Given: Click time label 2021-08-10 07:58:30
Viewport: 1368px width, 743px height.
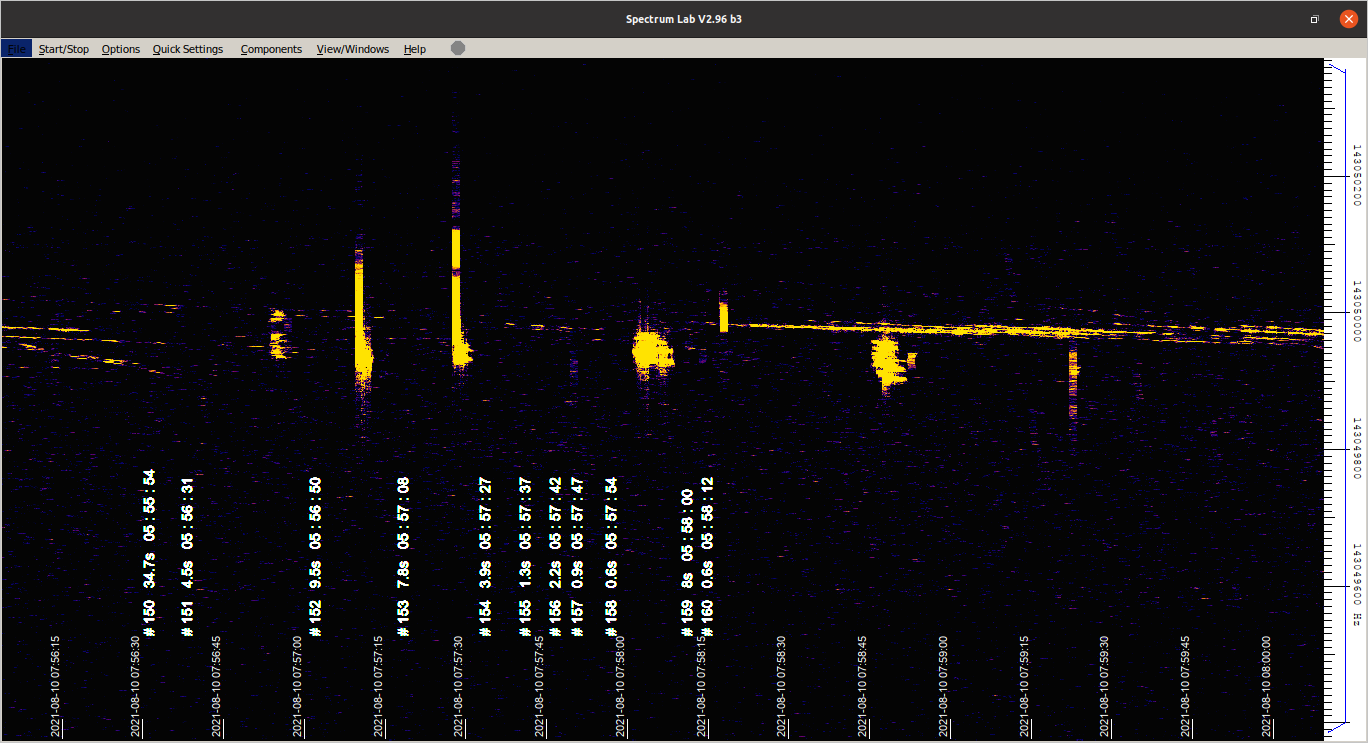Looking at the screenshot, I should pyautogui.click(x=781, y=686).
